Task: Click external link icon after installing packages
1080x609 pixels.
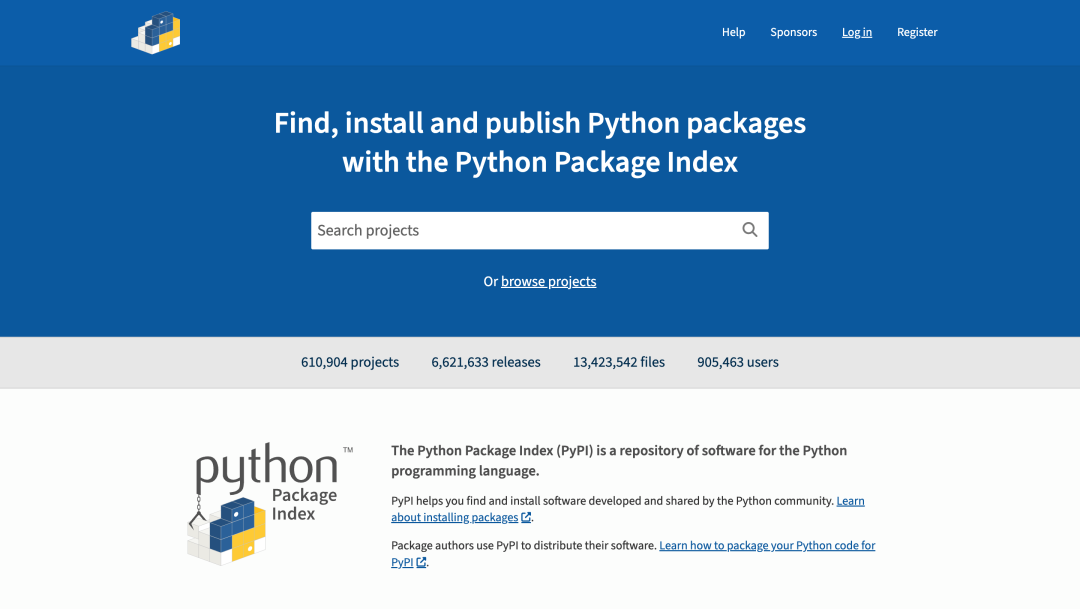Action: coord(526,517)
